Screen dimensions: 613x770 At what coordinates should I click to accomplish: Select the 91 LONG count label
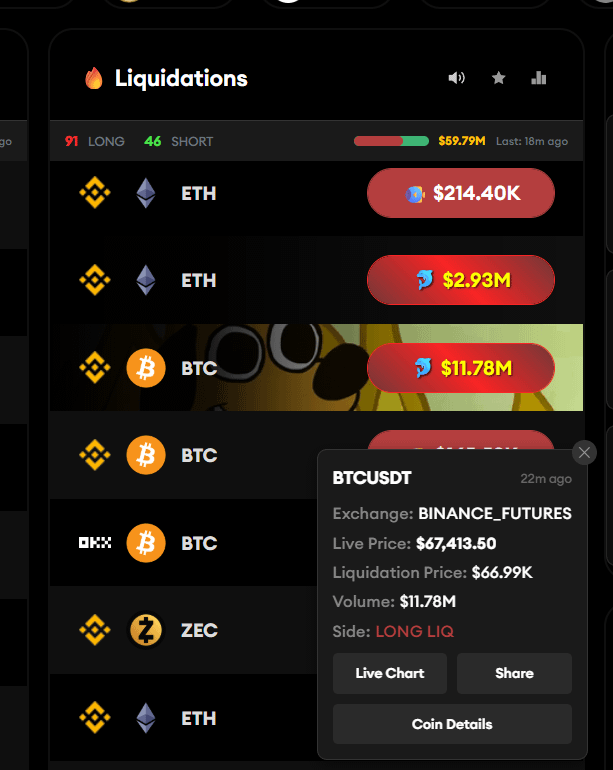95,141
